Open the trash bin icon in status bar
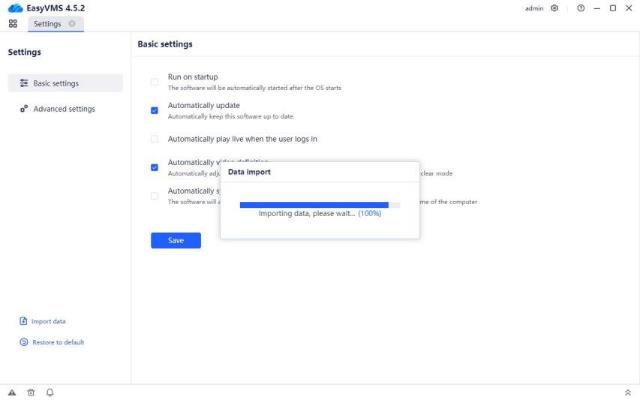Viewport: 640px width, 400px height. tap(31, 392)
